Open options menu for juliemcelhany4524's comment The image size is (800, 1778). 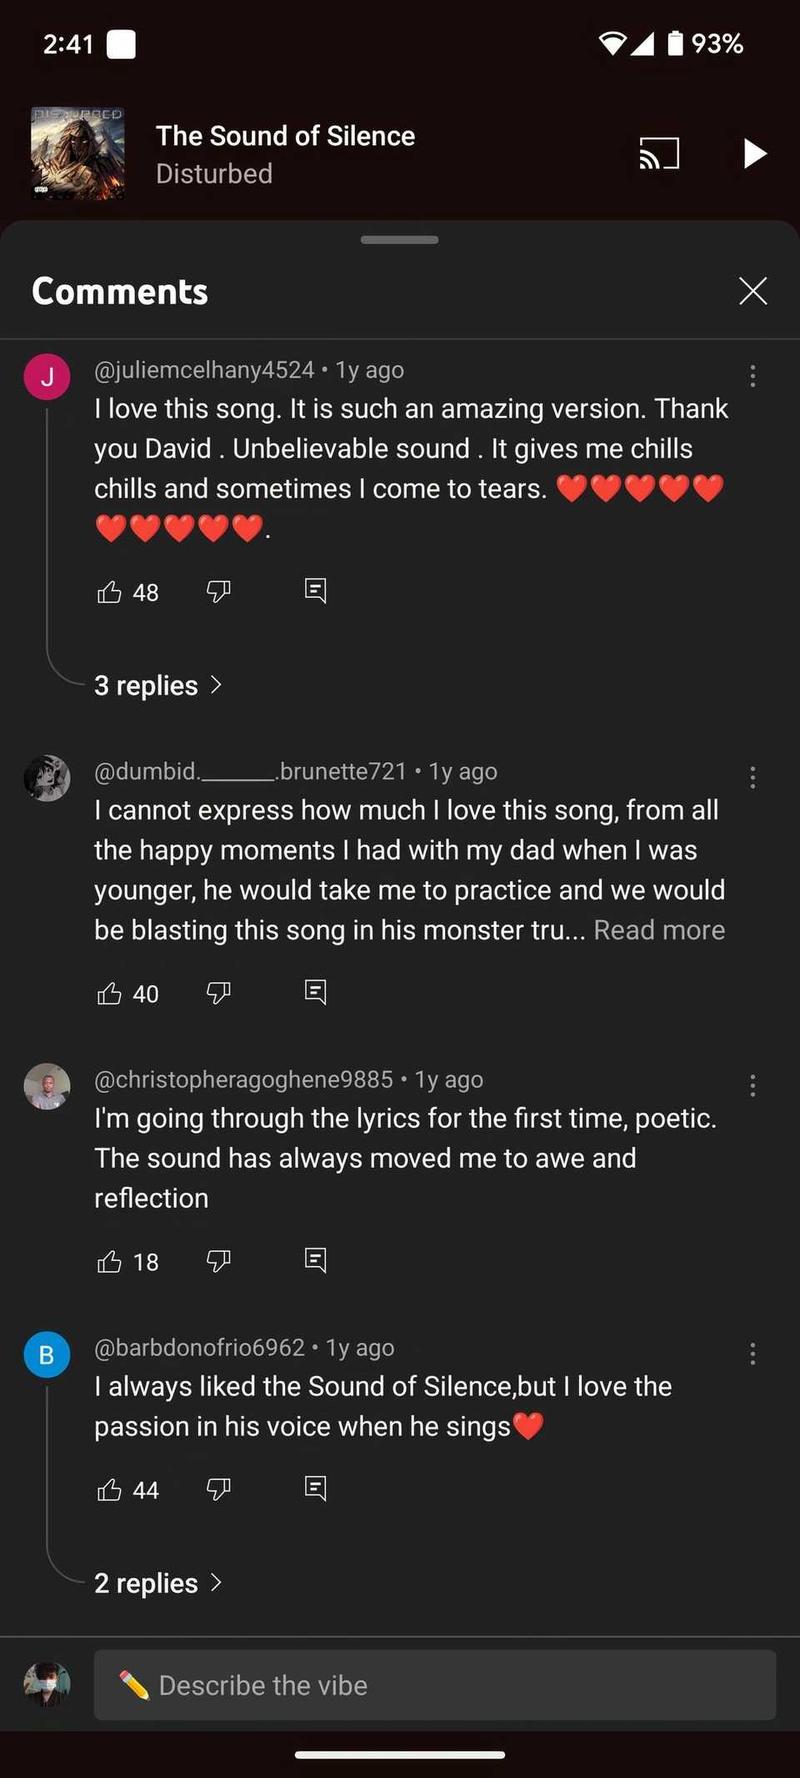click(752, 376)
